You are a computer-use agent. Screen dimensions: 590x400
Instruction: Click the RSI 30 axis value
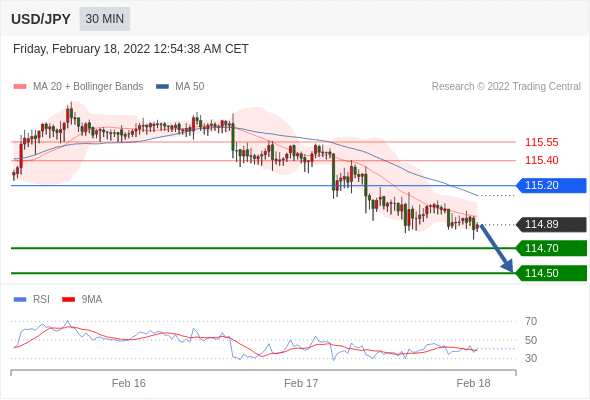tap(531, 358)
